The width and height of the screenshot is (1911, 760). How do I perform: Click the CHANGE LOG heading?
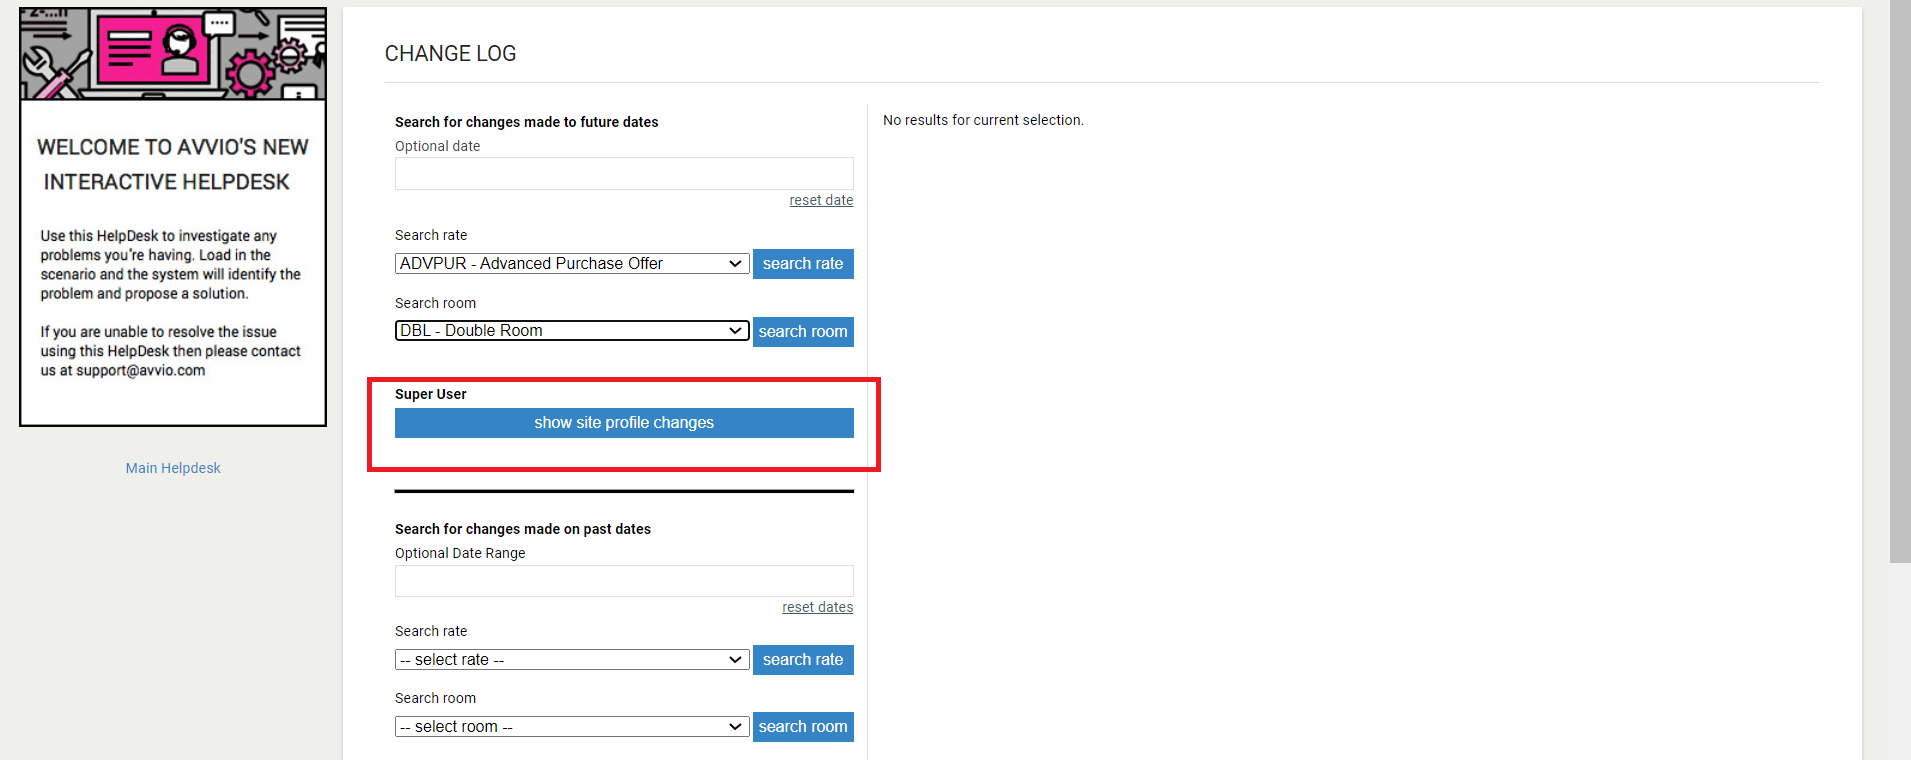tap(451, 54)
